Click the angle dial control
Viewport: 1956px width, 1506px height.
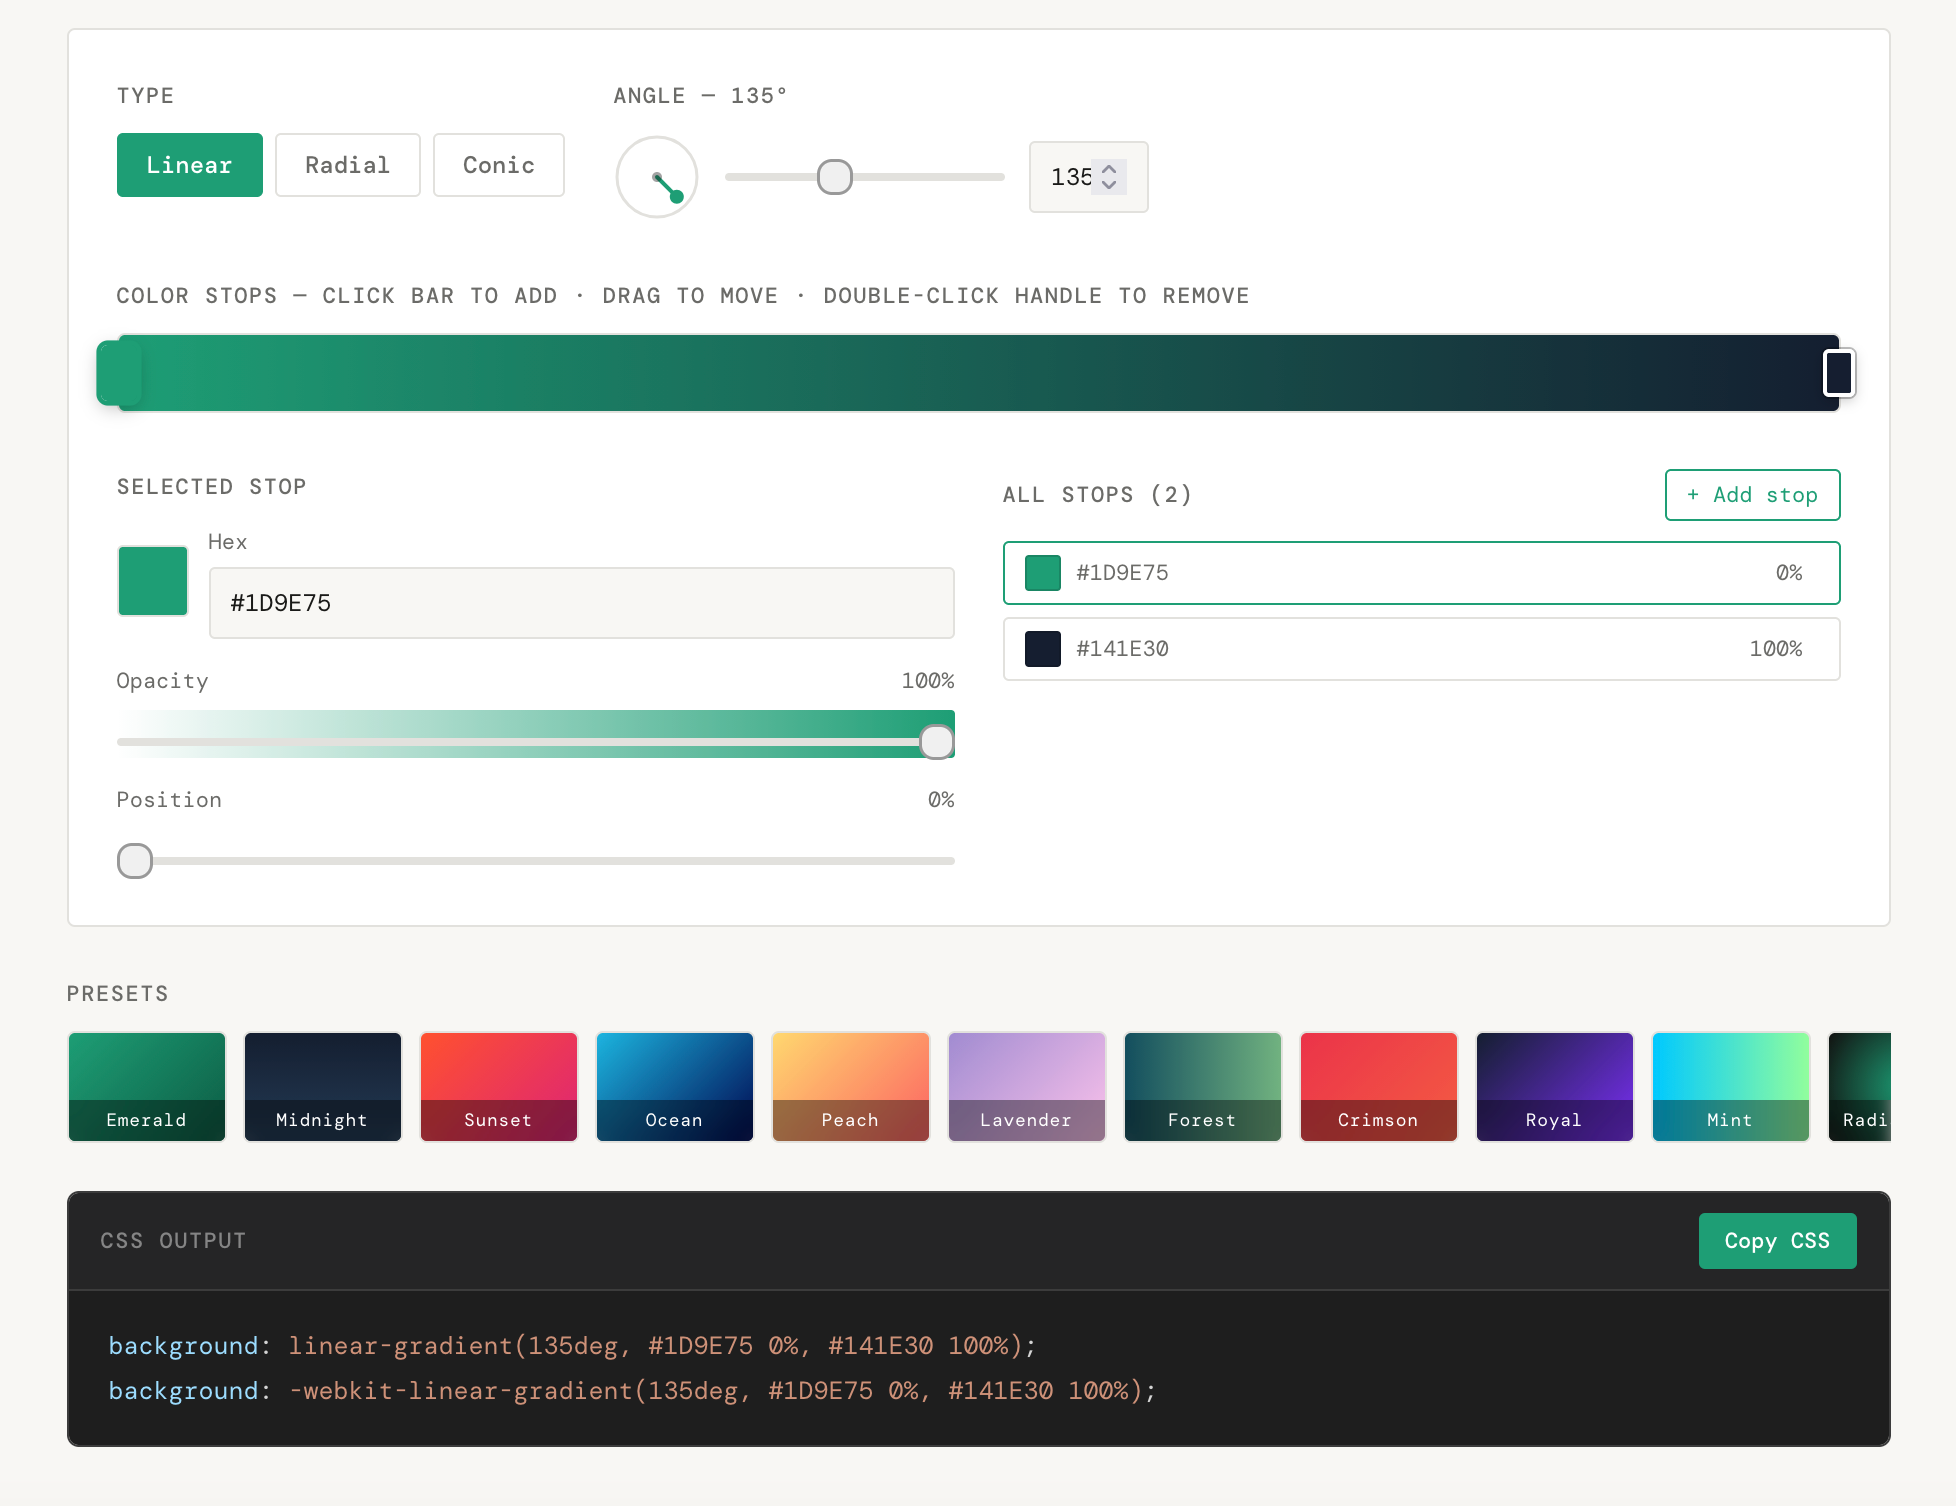click(657, 177)
